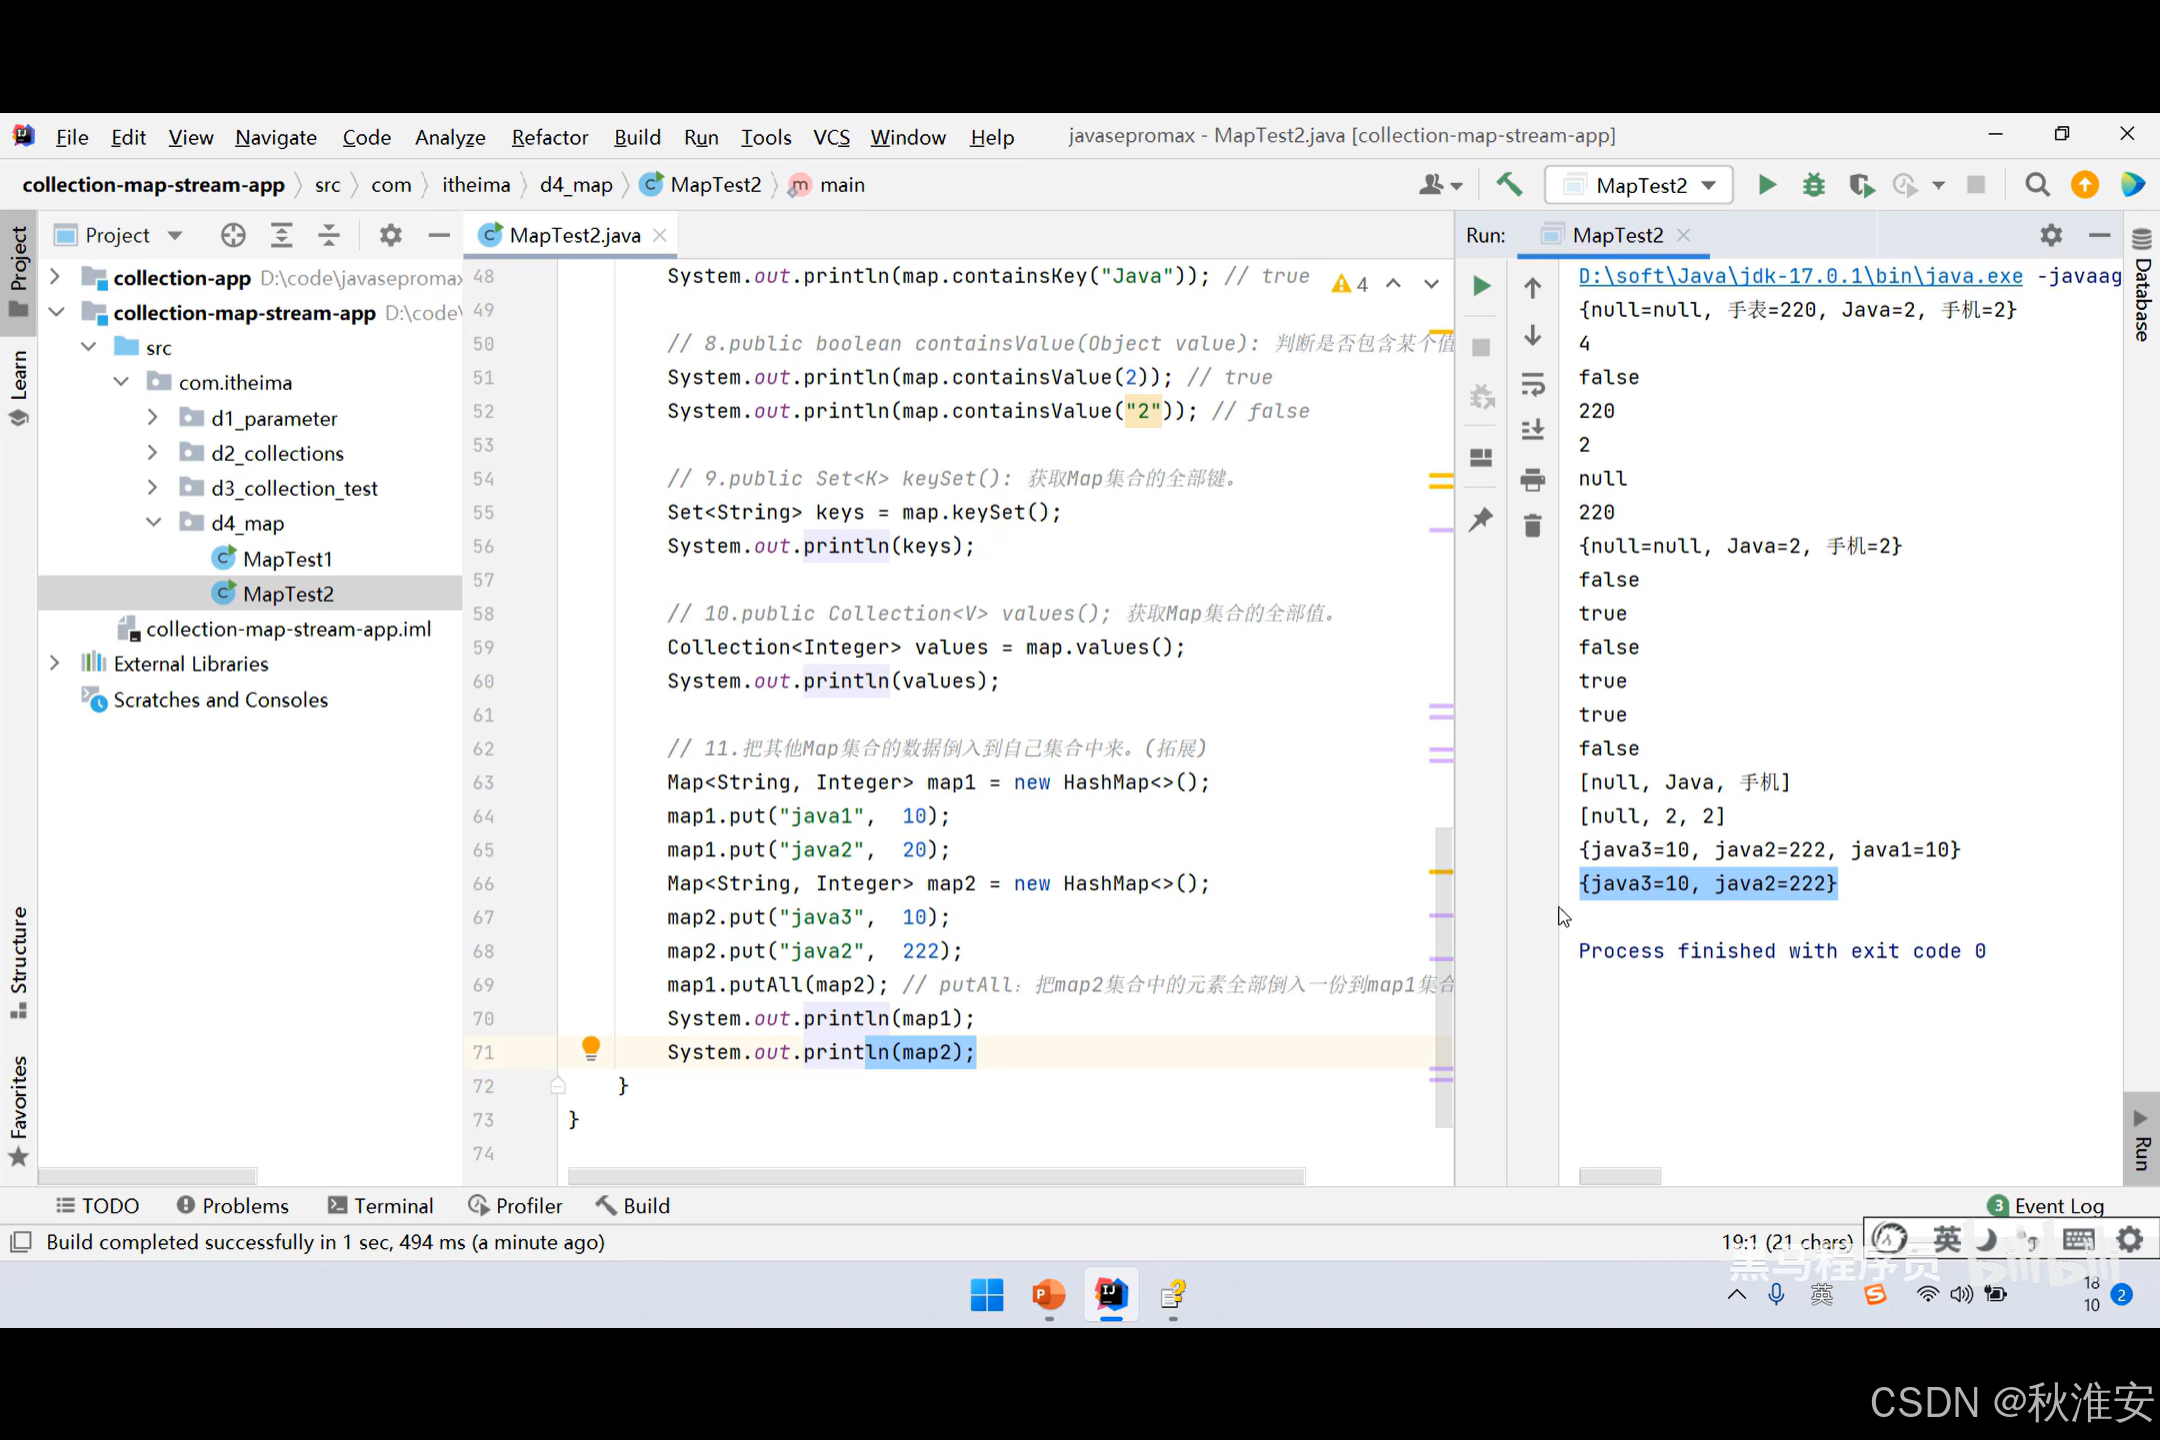Click the intention lightbulb on line 71
The image size is (2160, 1440).
coord(590,1047)
